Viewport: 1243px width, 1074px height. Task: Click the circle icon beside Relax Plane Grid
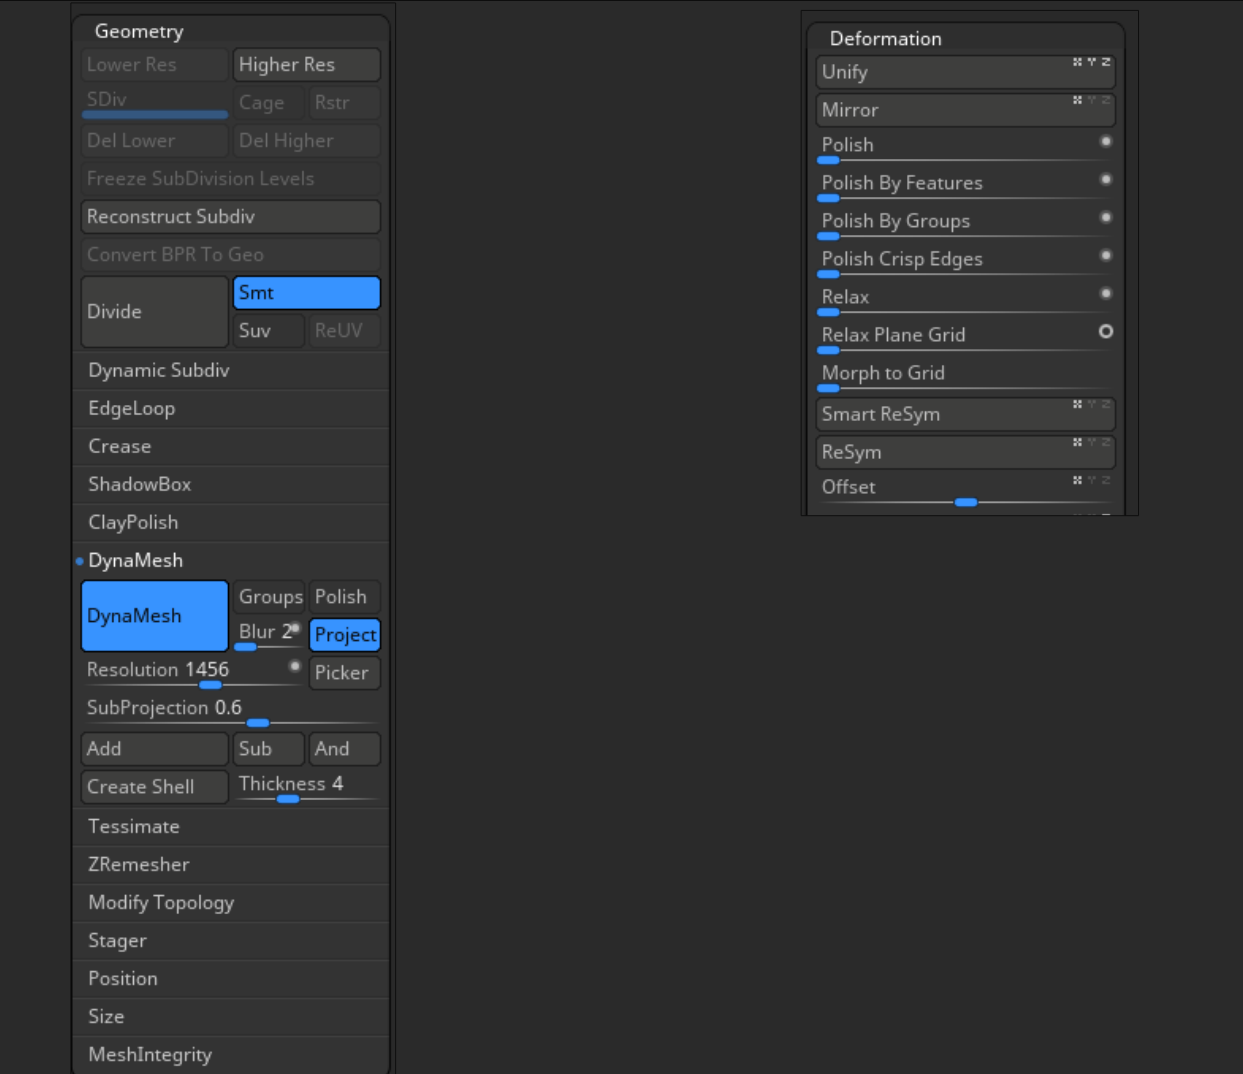coord(1106,331)
